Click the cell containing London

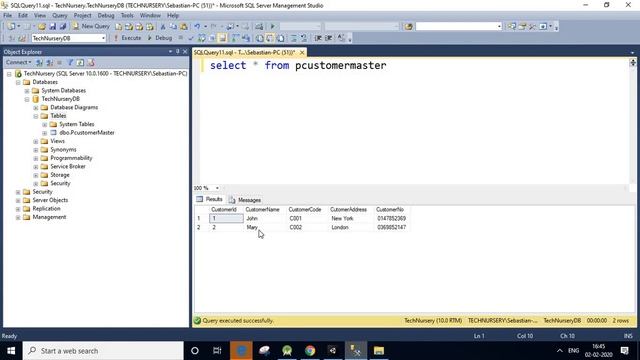pos(350,227)
